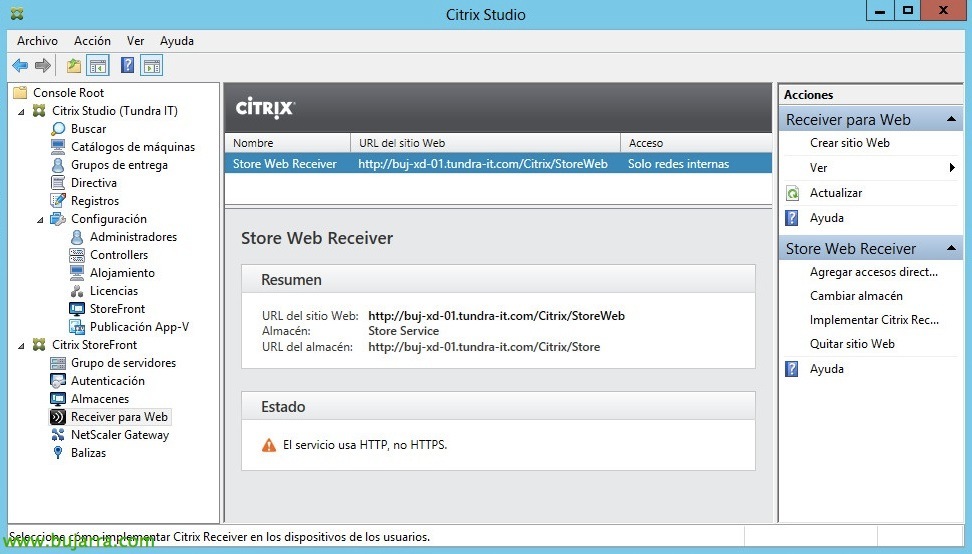Collapse the Configuración tree node
Image resolution: width=972 pixels, height=554 pixels.
(x=40, y=220)
